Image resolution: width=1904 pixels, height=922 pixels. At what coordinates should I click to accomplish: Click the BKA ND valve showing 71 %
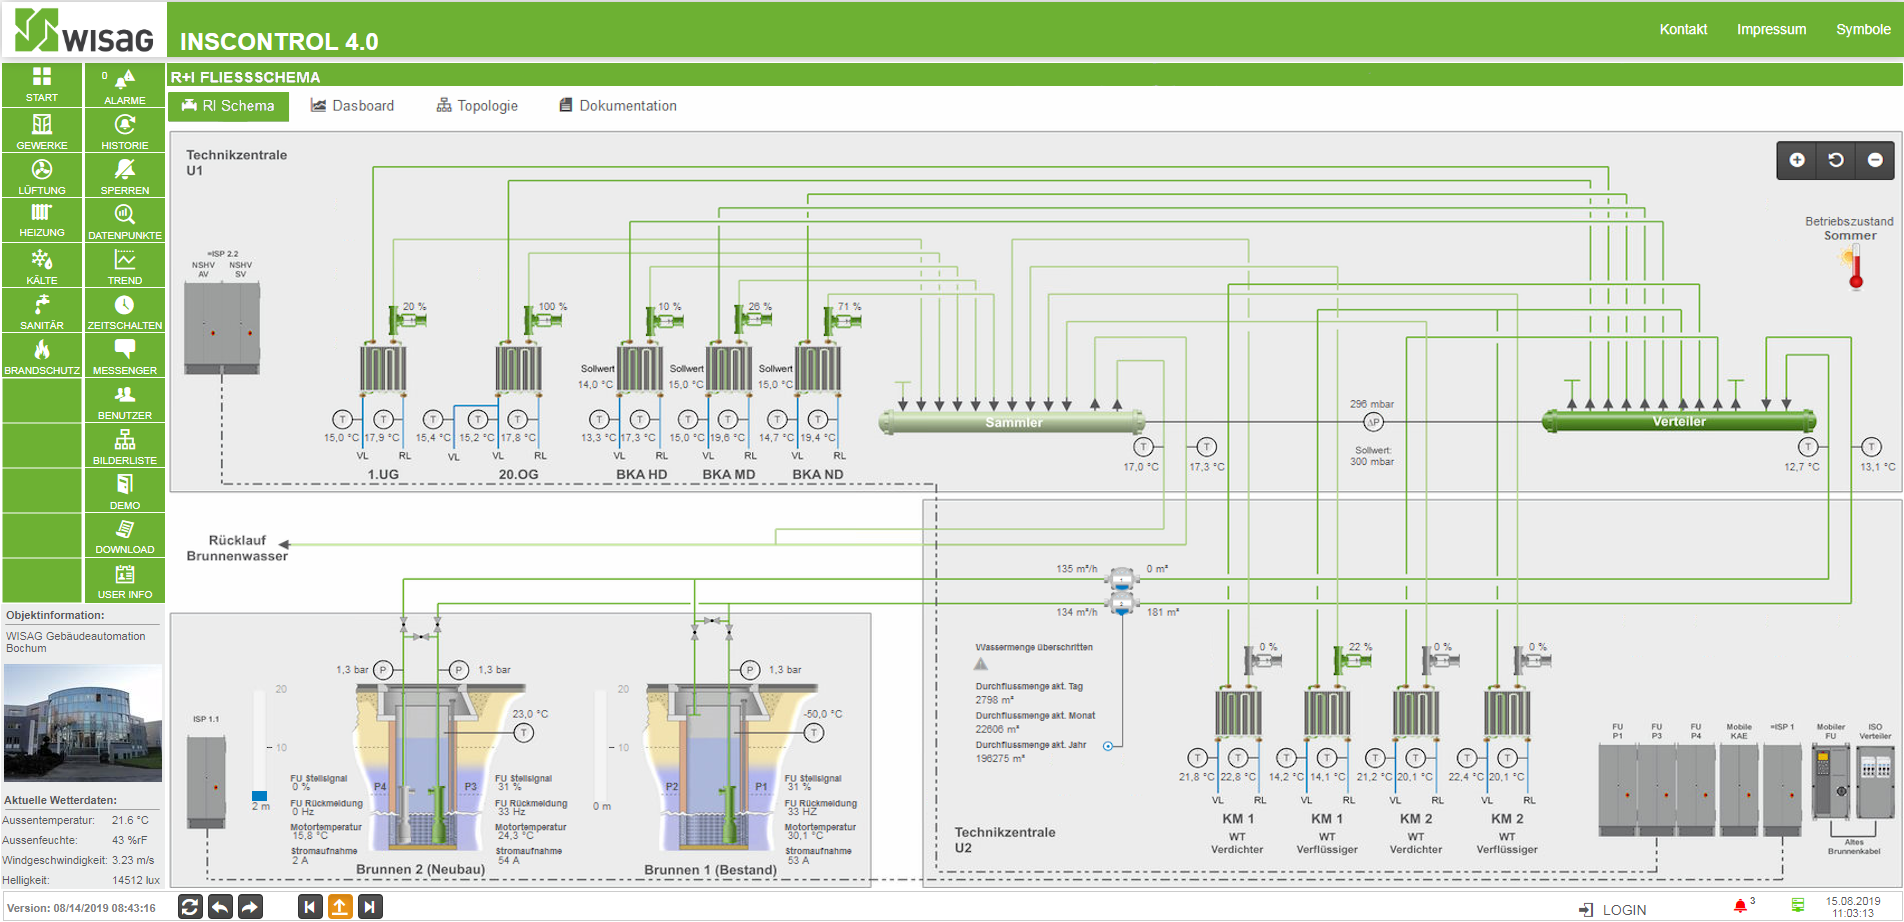[842, 320]
